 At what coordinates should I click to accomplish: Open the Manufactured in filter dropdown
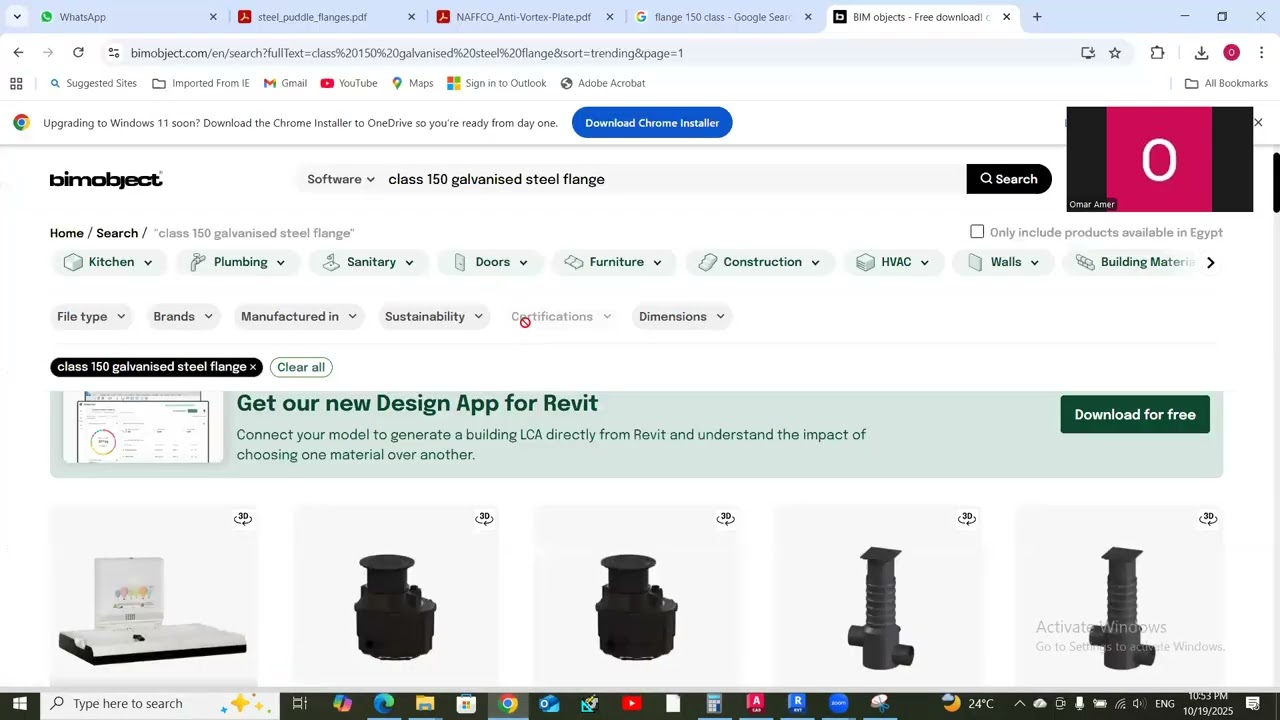[x=299, y=317]
